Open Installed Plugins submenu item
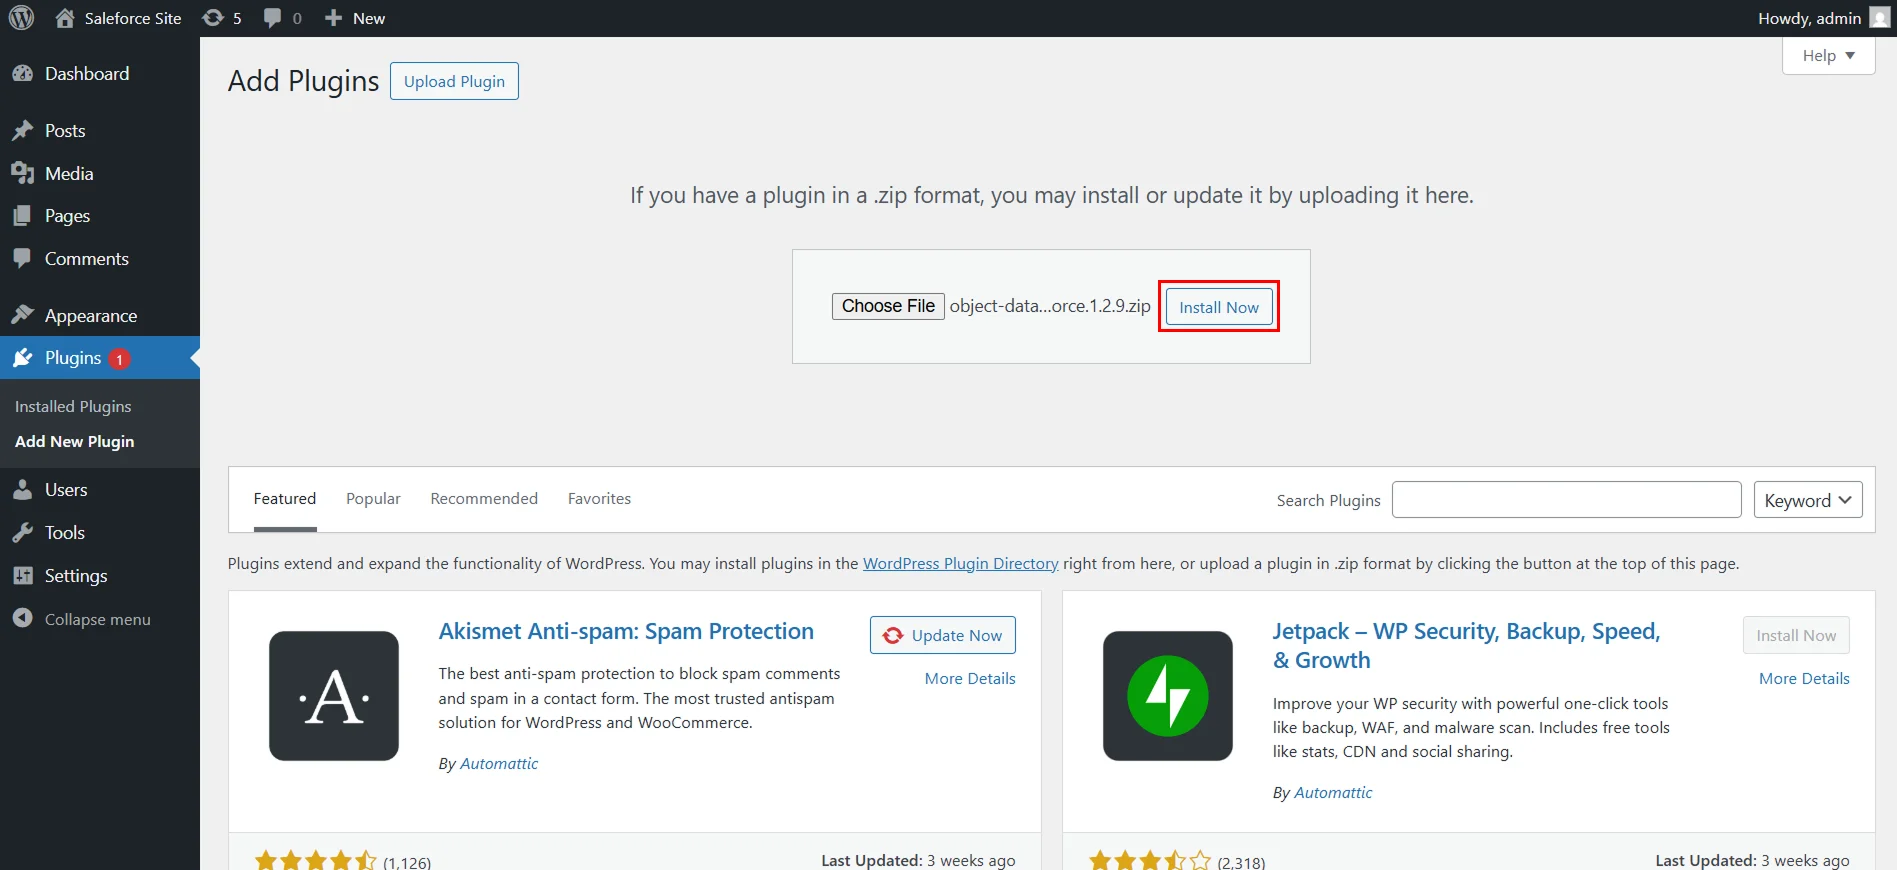The height and width of the screenshot is (870, 1897). click(x=73, y=407)
